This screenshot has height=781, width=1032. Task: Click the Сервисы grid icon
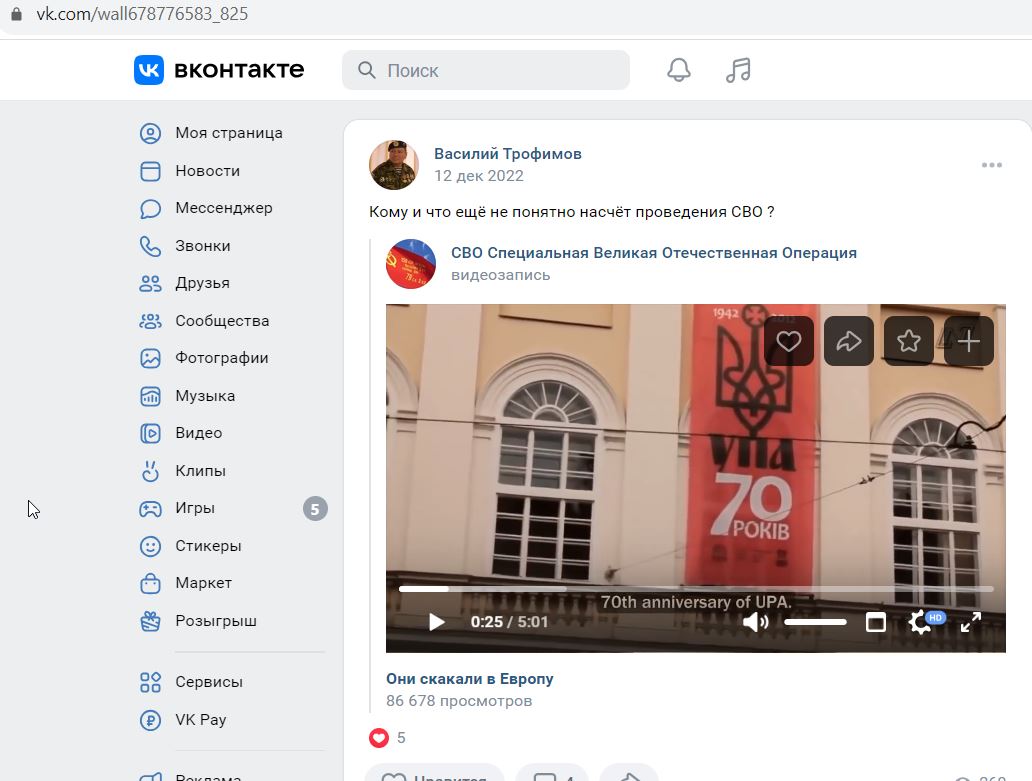pyautogui.click(x=150, y=682)
